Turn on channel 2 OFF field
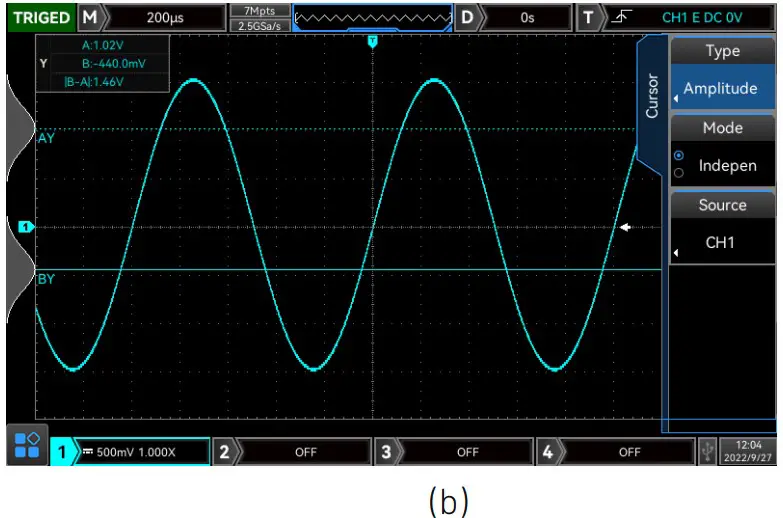 [x=306, y=452]
